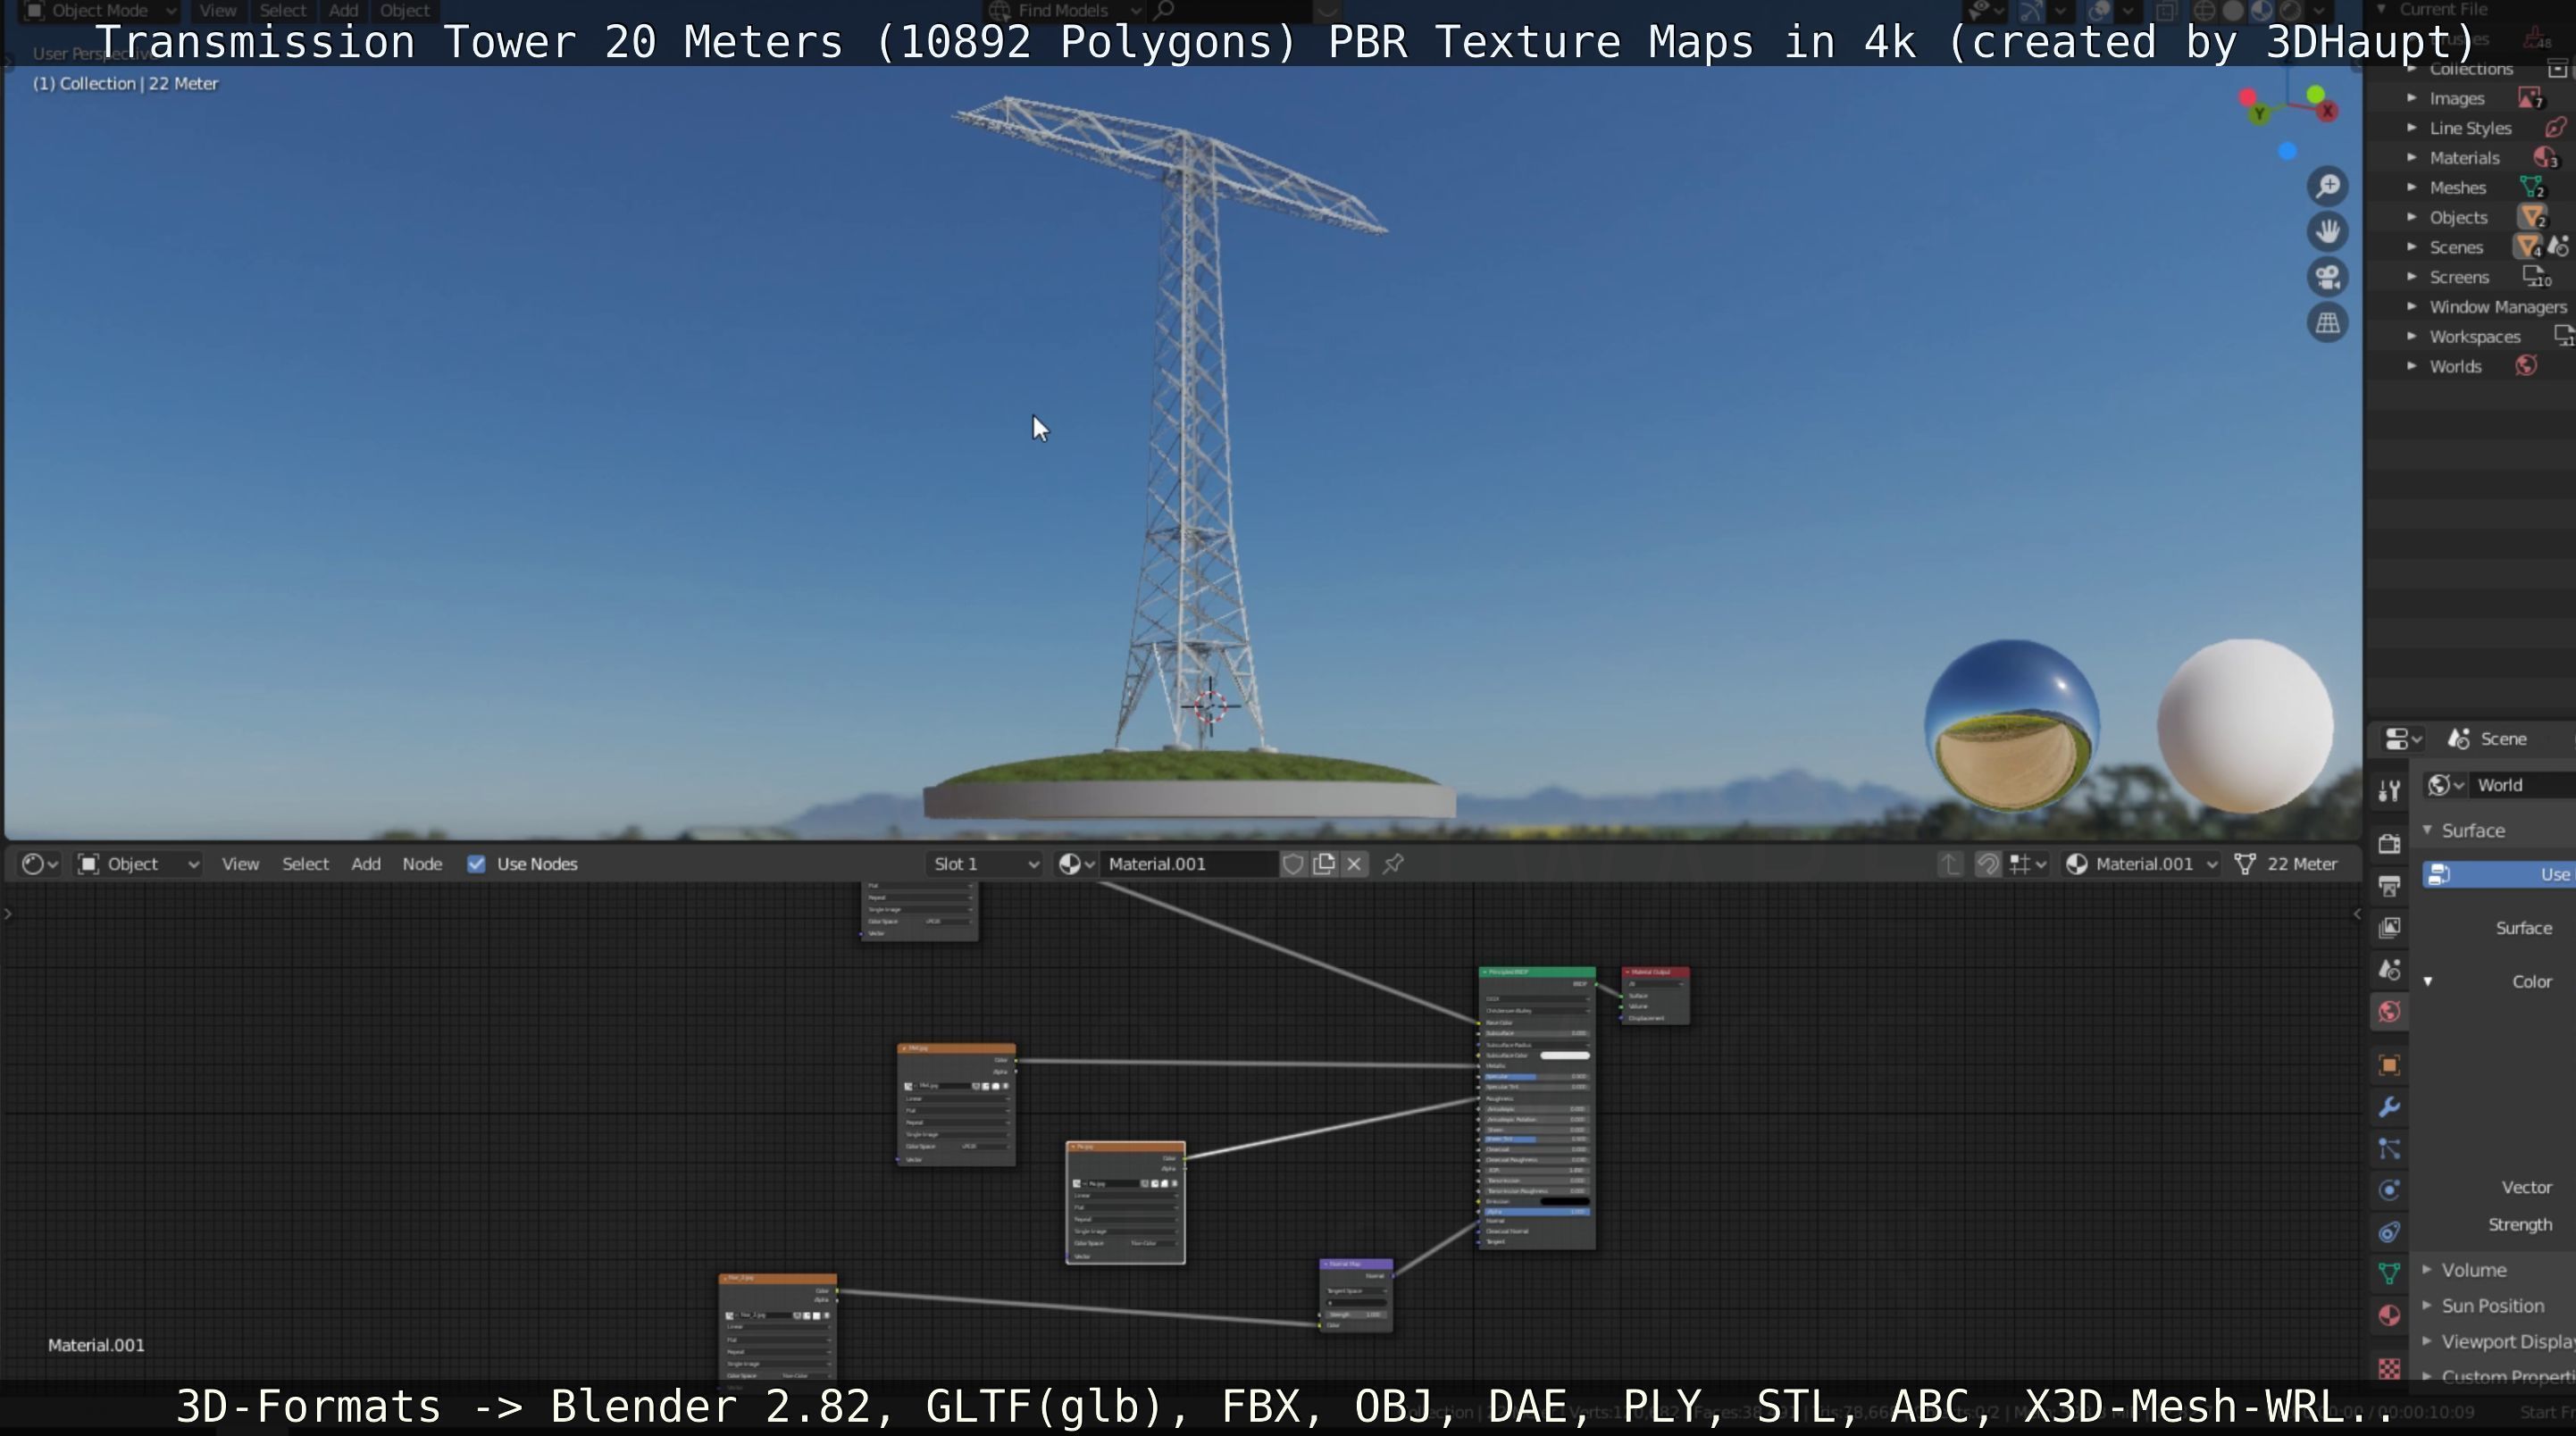
Task: Open node editor Select menu
Action: [x=305, y=864]
